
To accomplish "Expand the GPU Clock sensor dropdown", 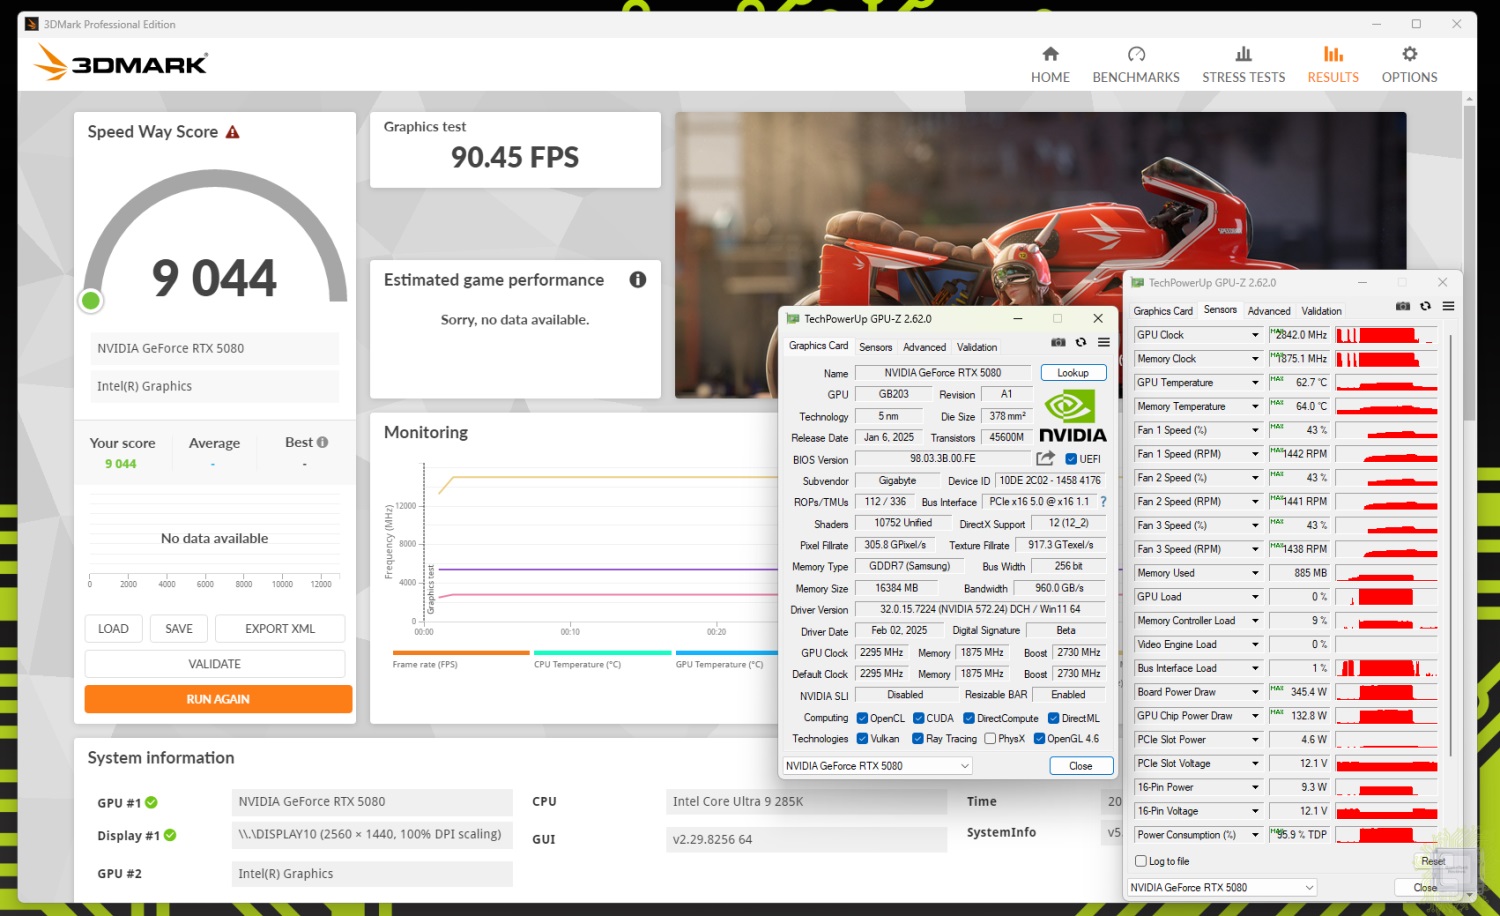I will tap(1255, 335).
